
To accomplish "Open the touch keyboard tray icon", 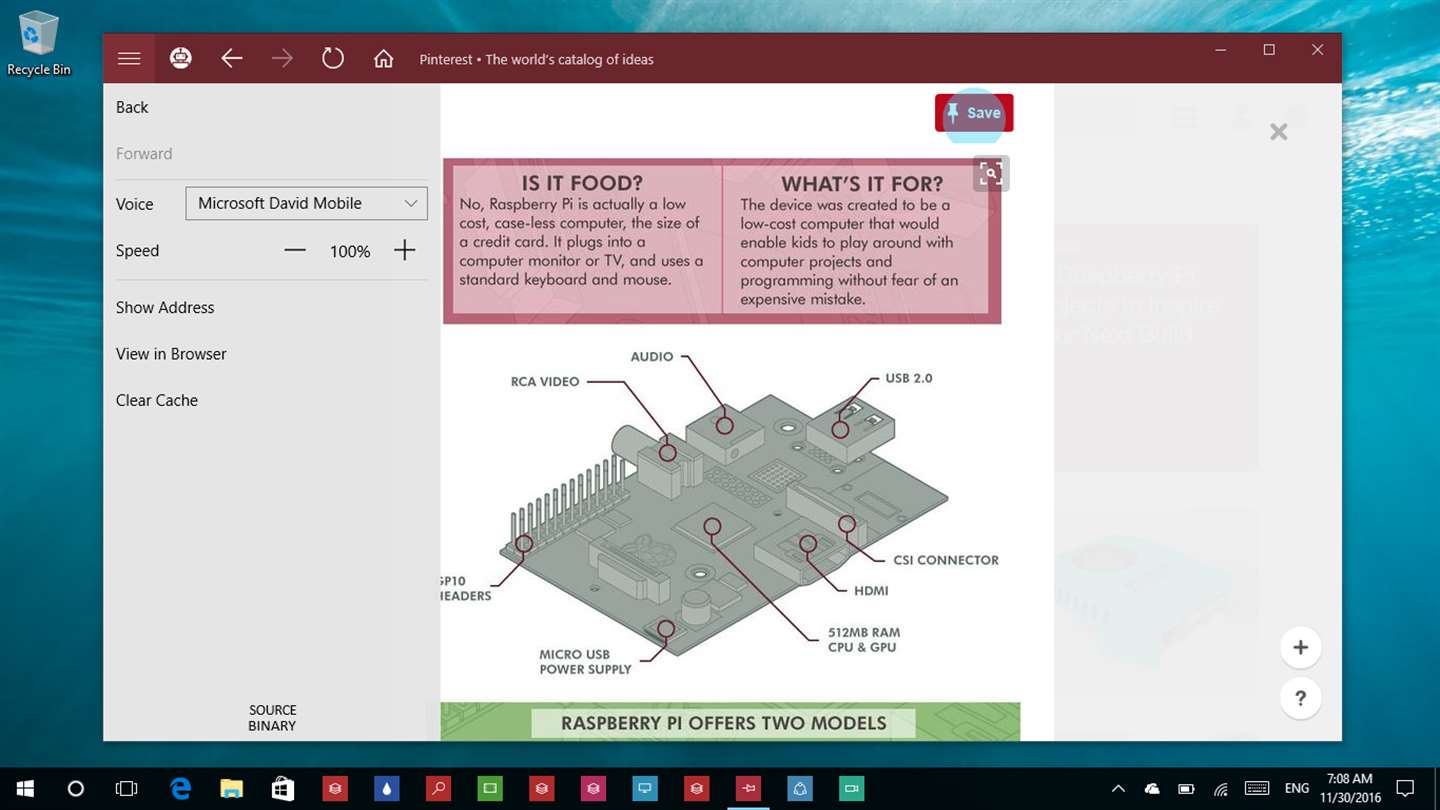I will click(x=1257, y=789).
